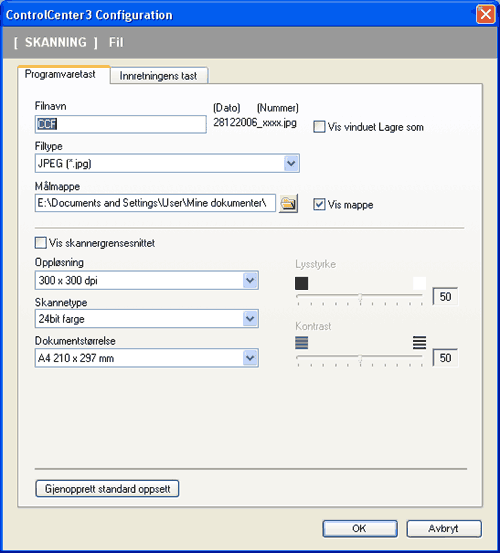Screen dimensions: 500x553
Task: Confirm with the OK button
Action: coord(360,528)
